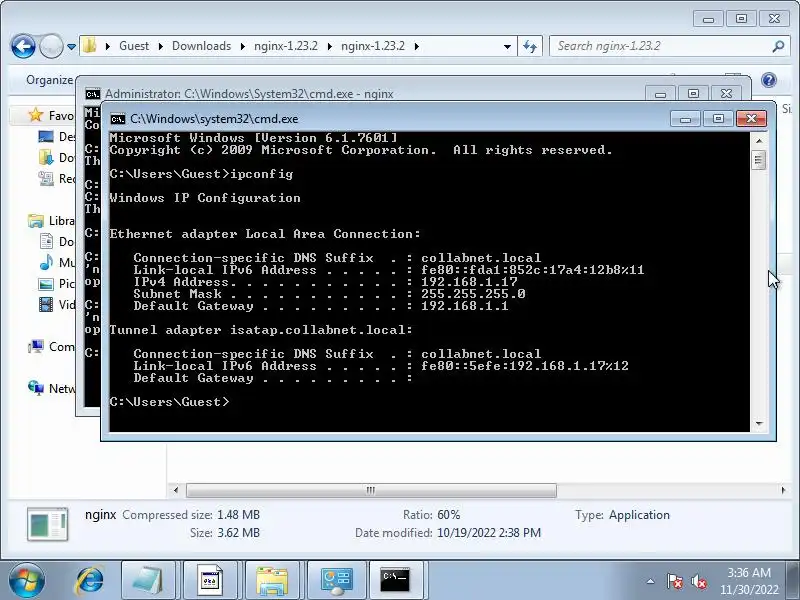Screen dimensions: 800x600
Task: Launch Internet Explorer from the taskbar
Action: click(x=90, y=581)
